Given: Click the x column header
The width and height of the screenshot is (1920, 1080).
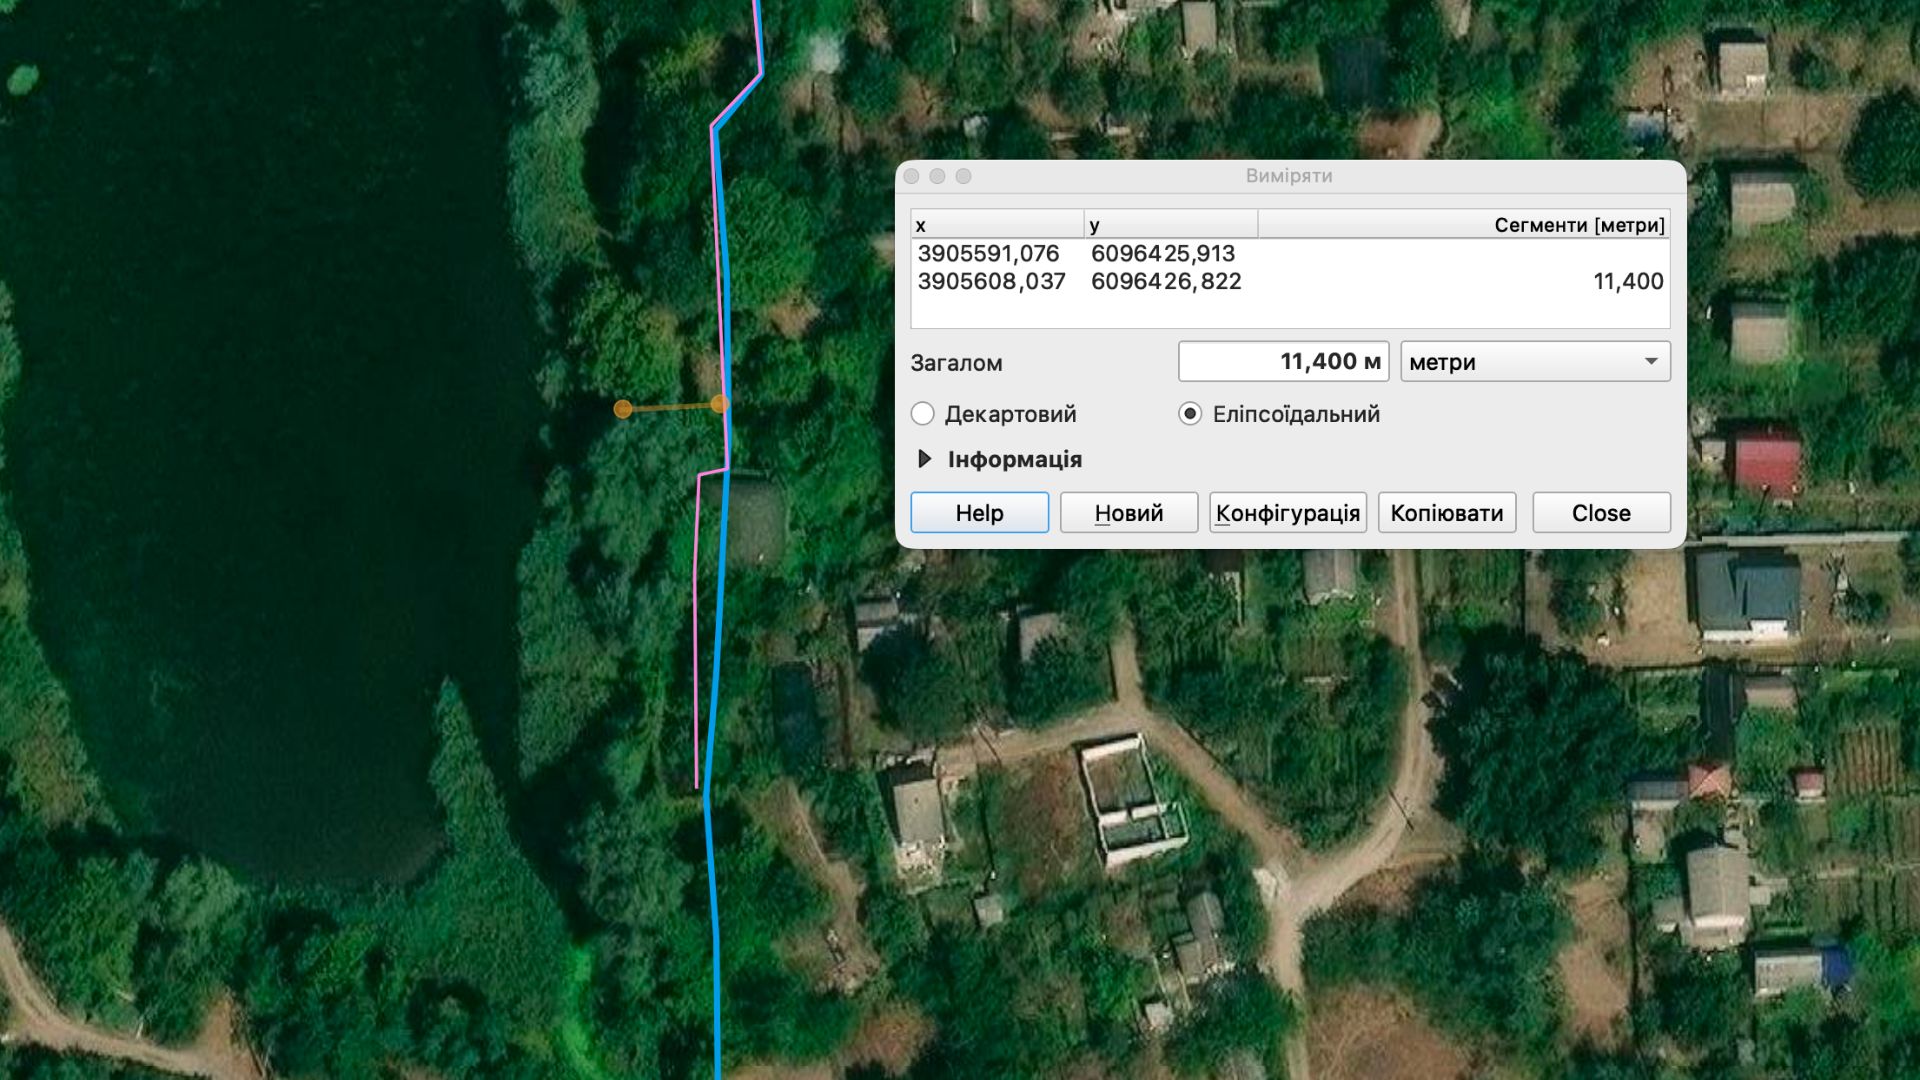Looking at the screenshot, I should click(x=997, y=225).
